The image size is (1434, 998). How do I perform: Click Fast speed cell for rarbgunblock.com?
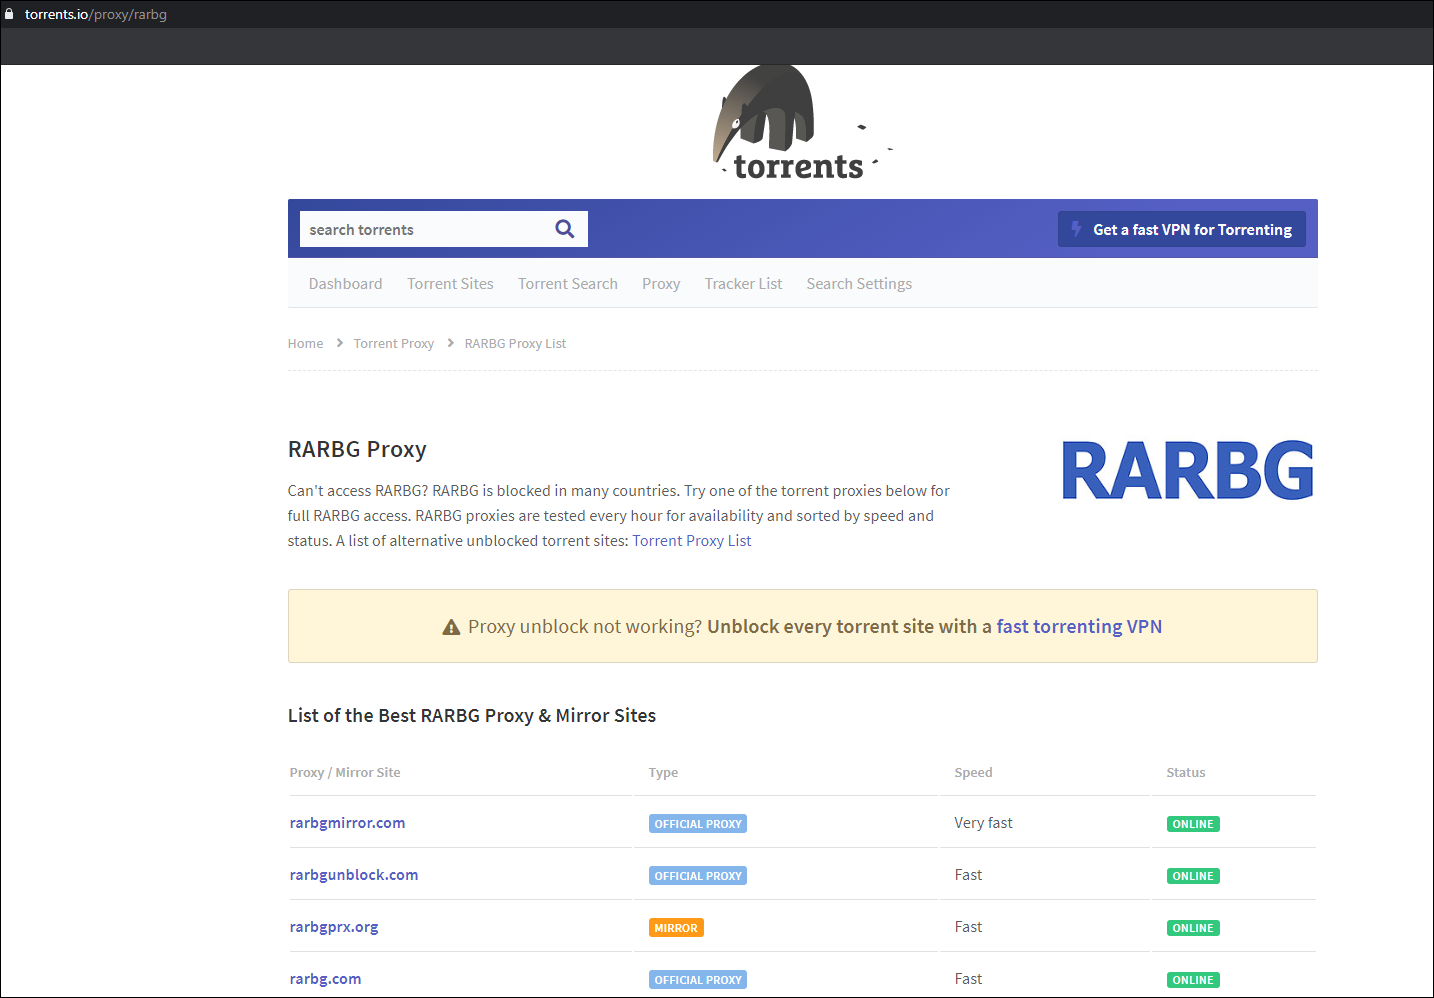(969, 875)
